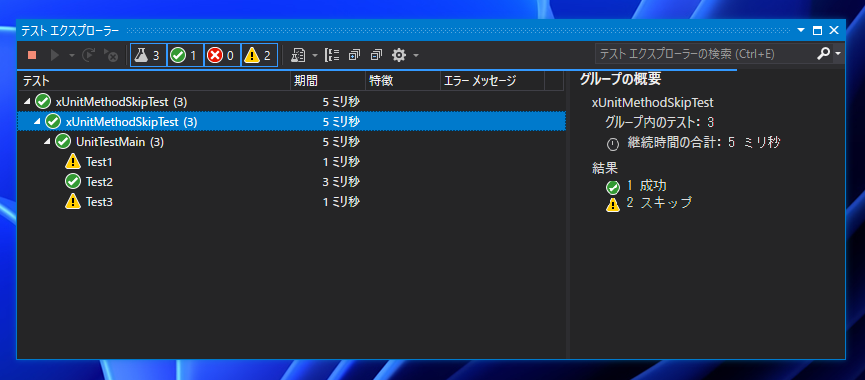Sort by the テスト column header
The width and height of the screenshot is (865, 380).
click(154, 81)
